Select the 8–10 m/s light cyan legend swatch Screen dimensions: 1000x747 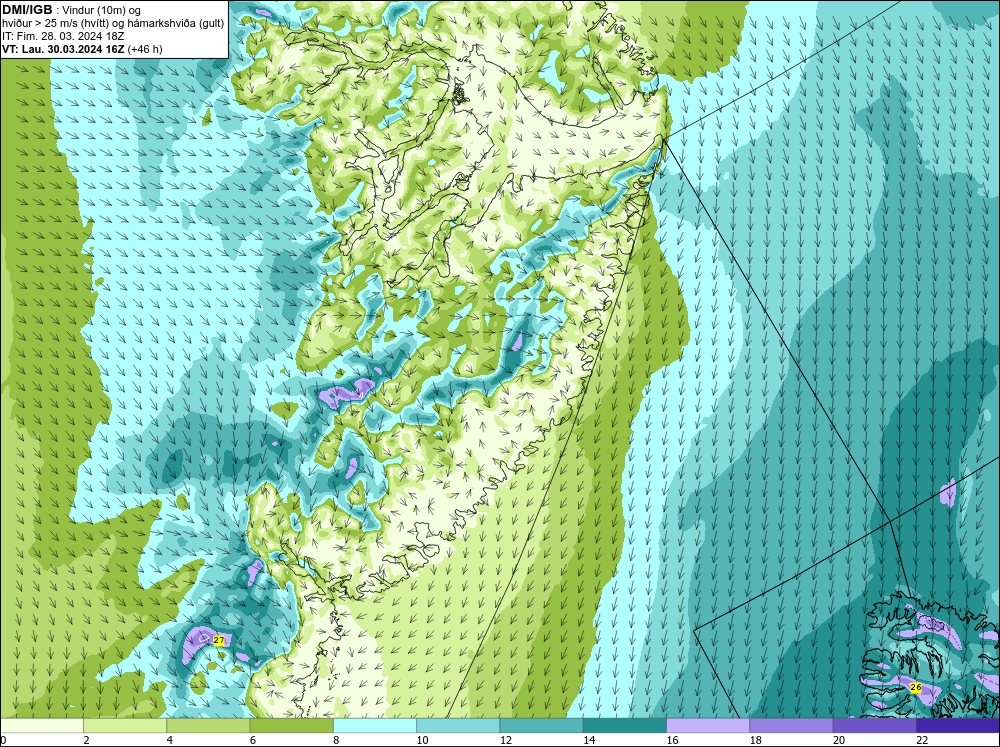[375, 726]
